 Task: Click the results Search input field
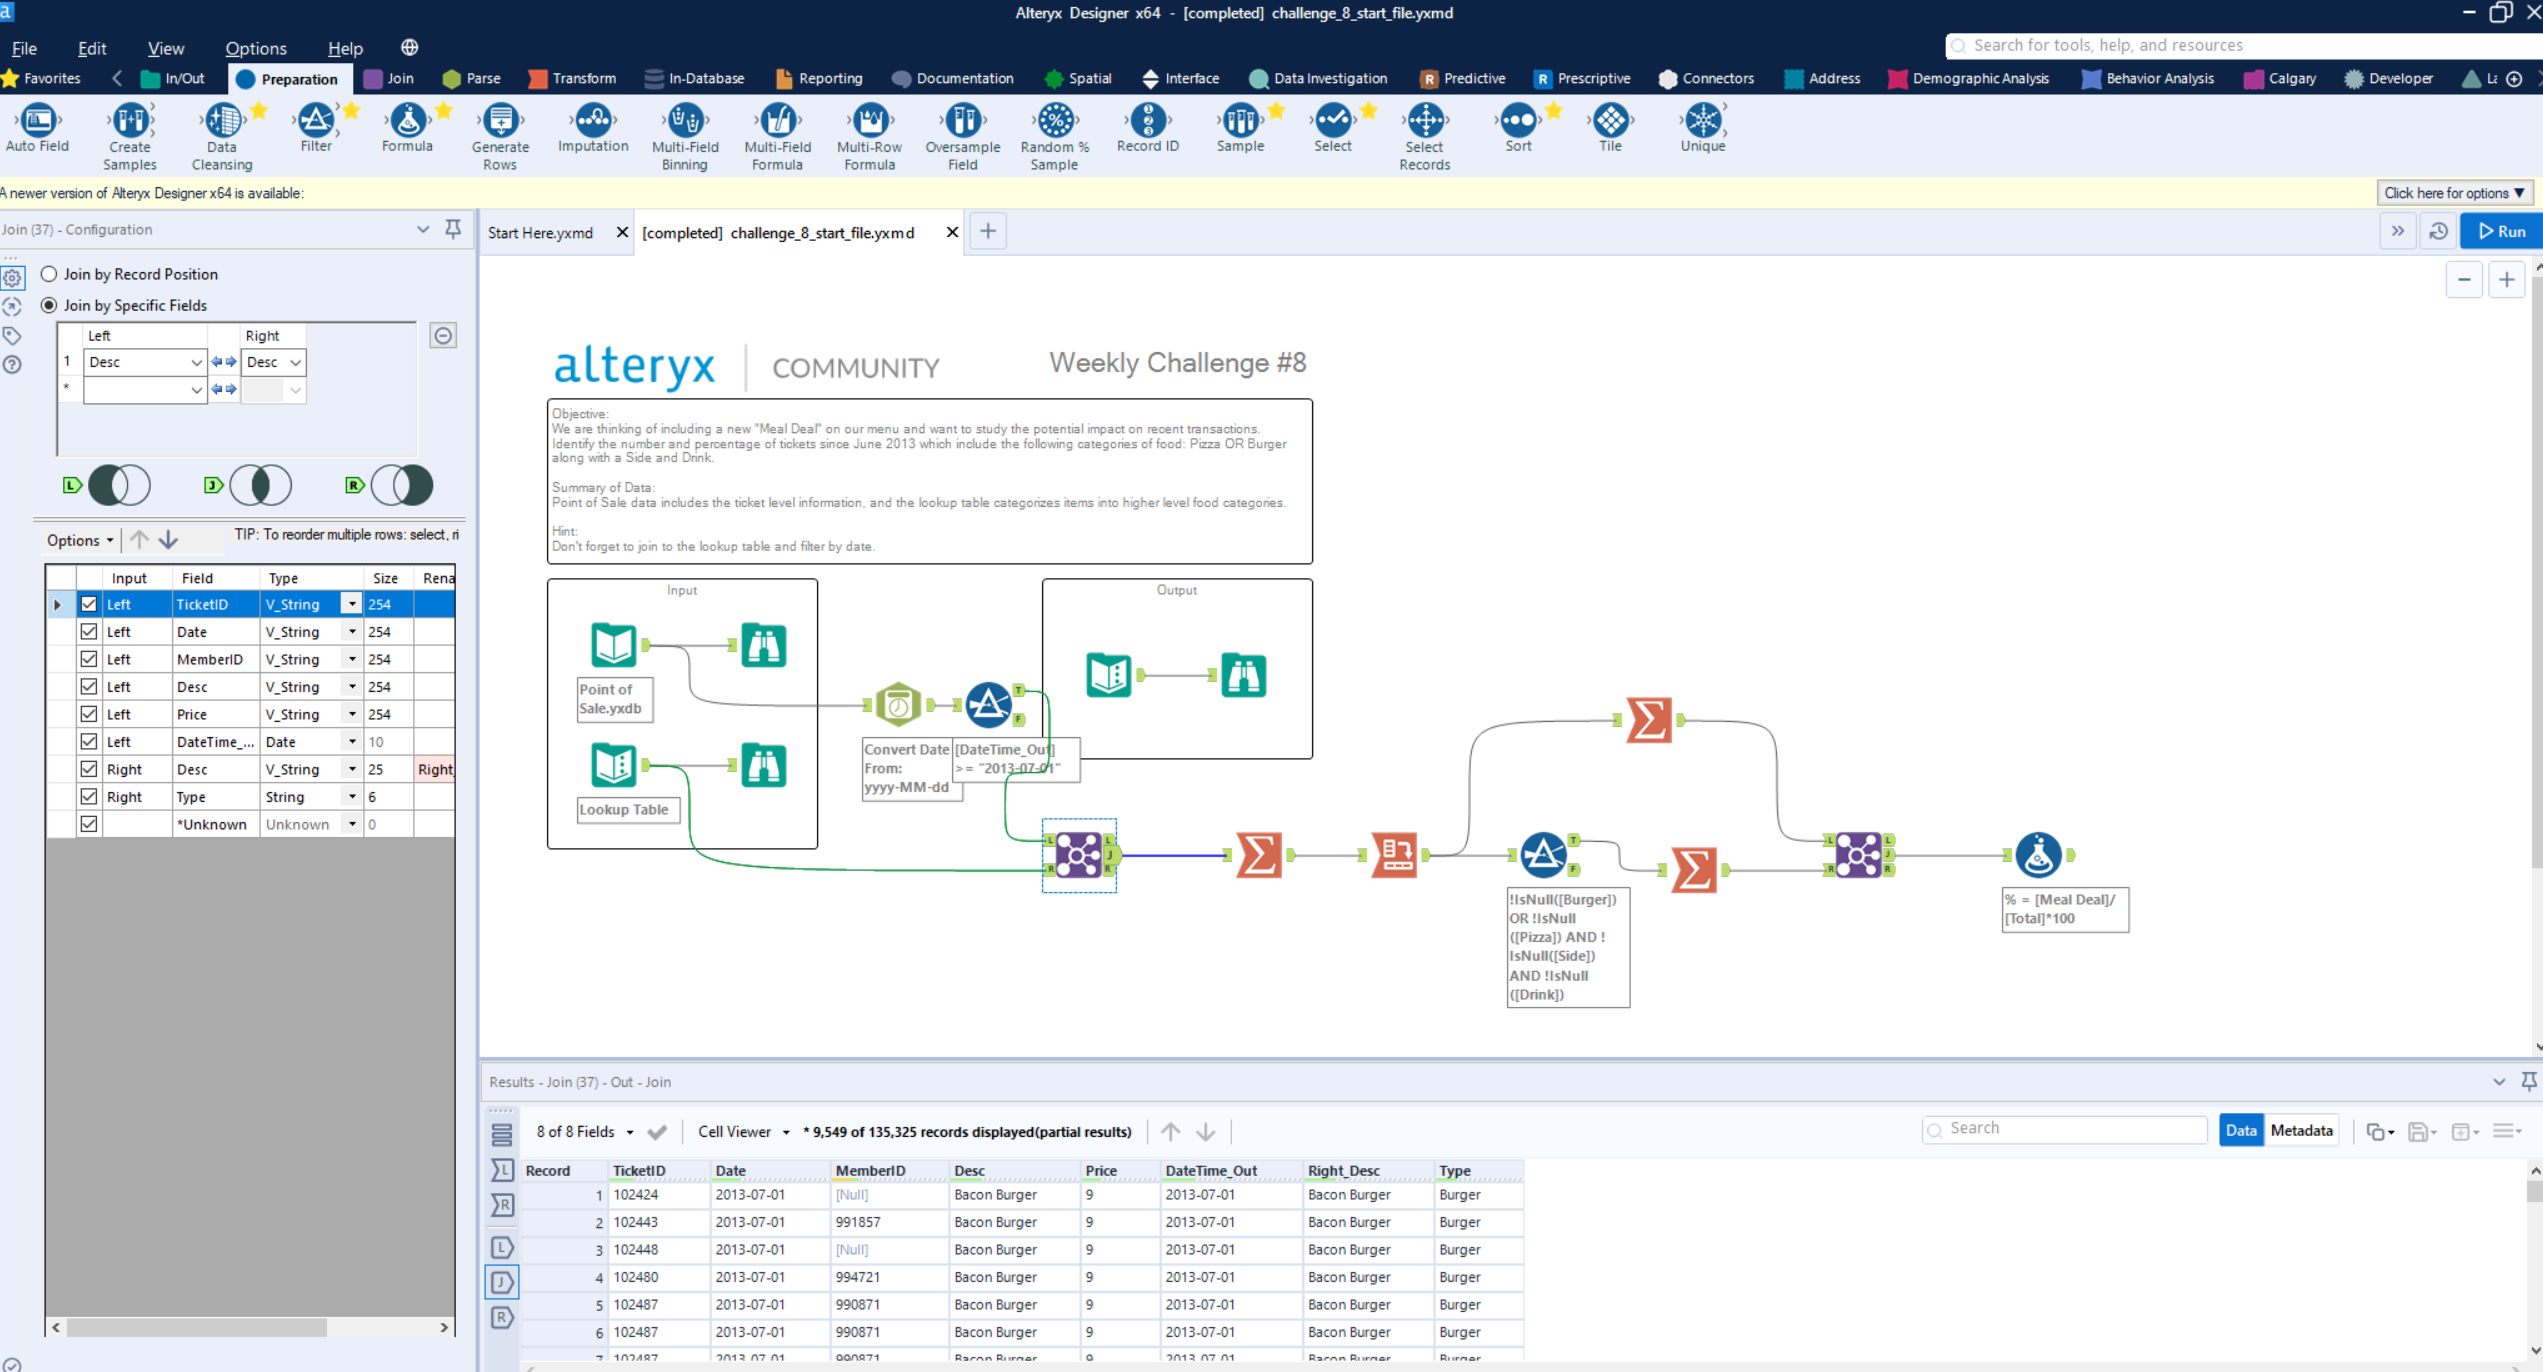2063,1128
